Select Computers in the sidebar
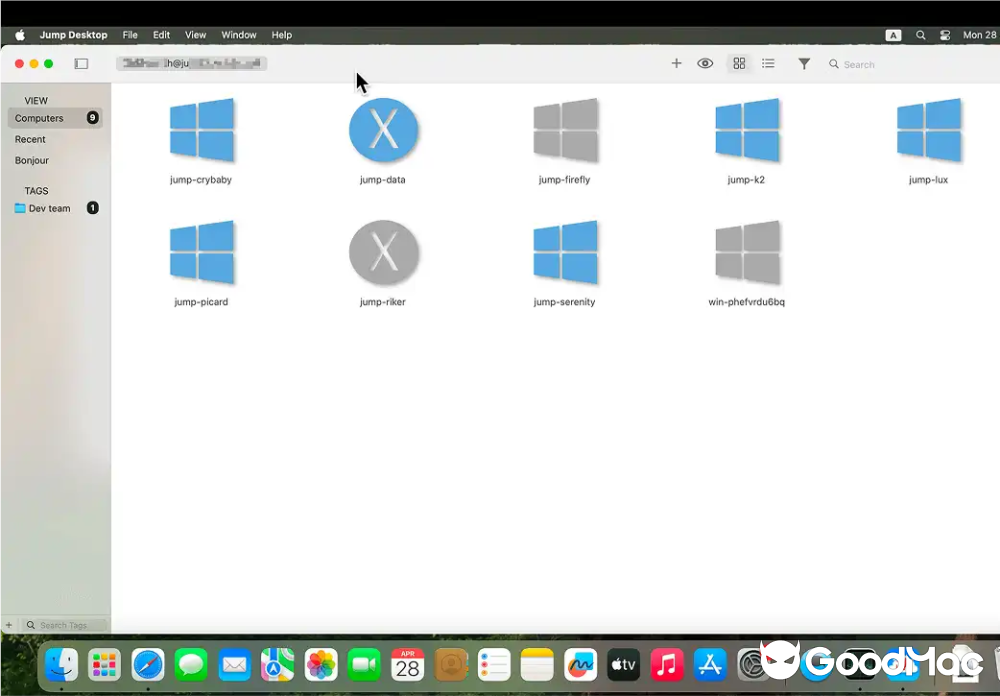The image size is (1000, 696). tap(55, 118)
